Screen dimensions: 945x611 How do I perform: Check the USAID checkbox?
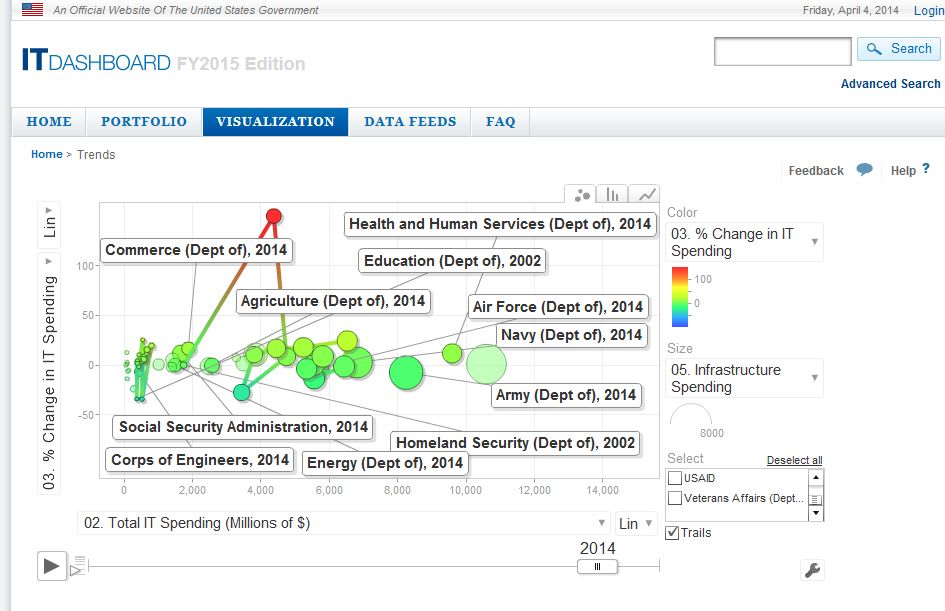(x=675, y=478)
